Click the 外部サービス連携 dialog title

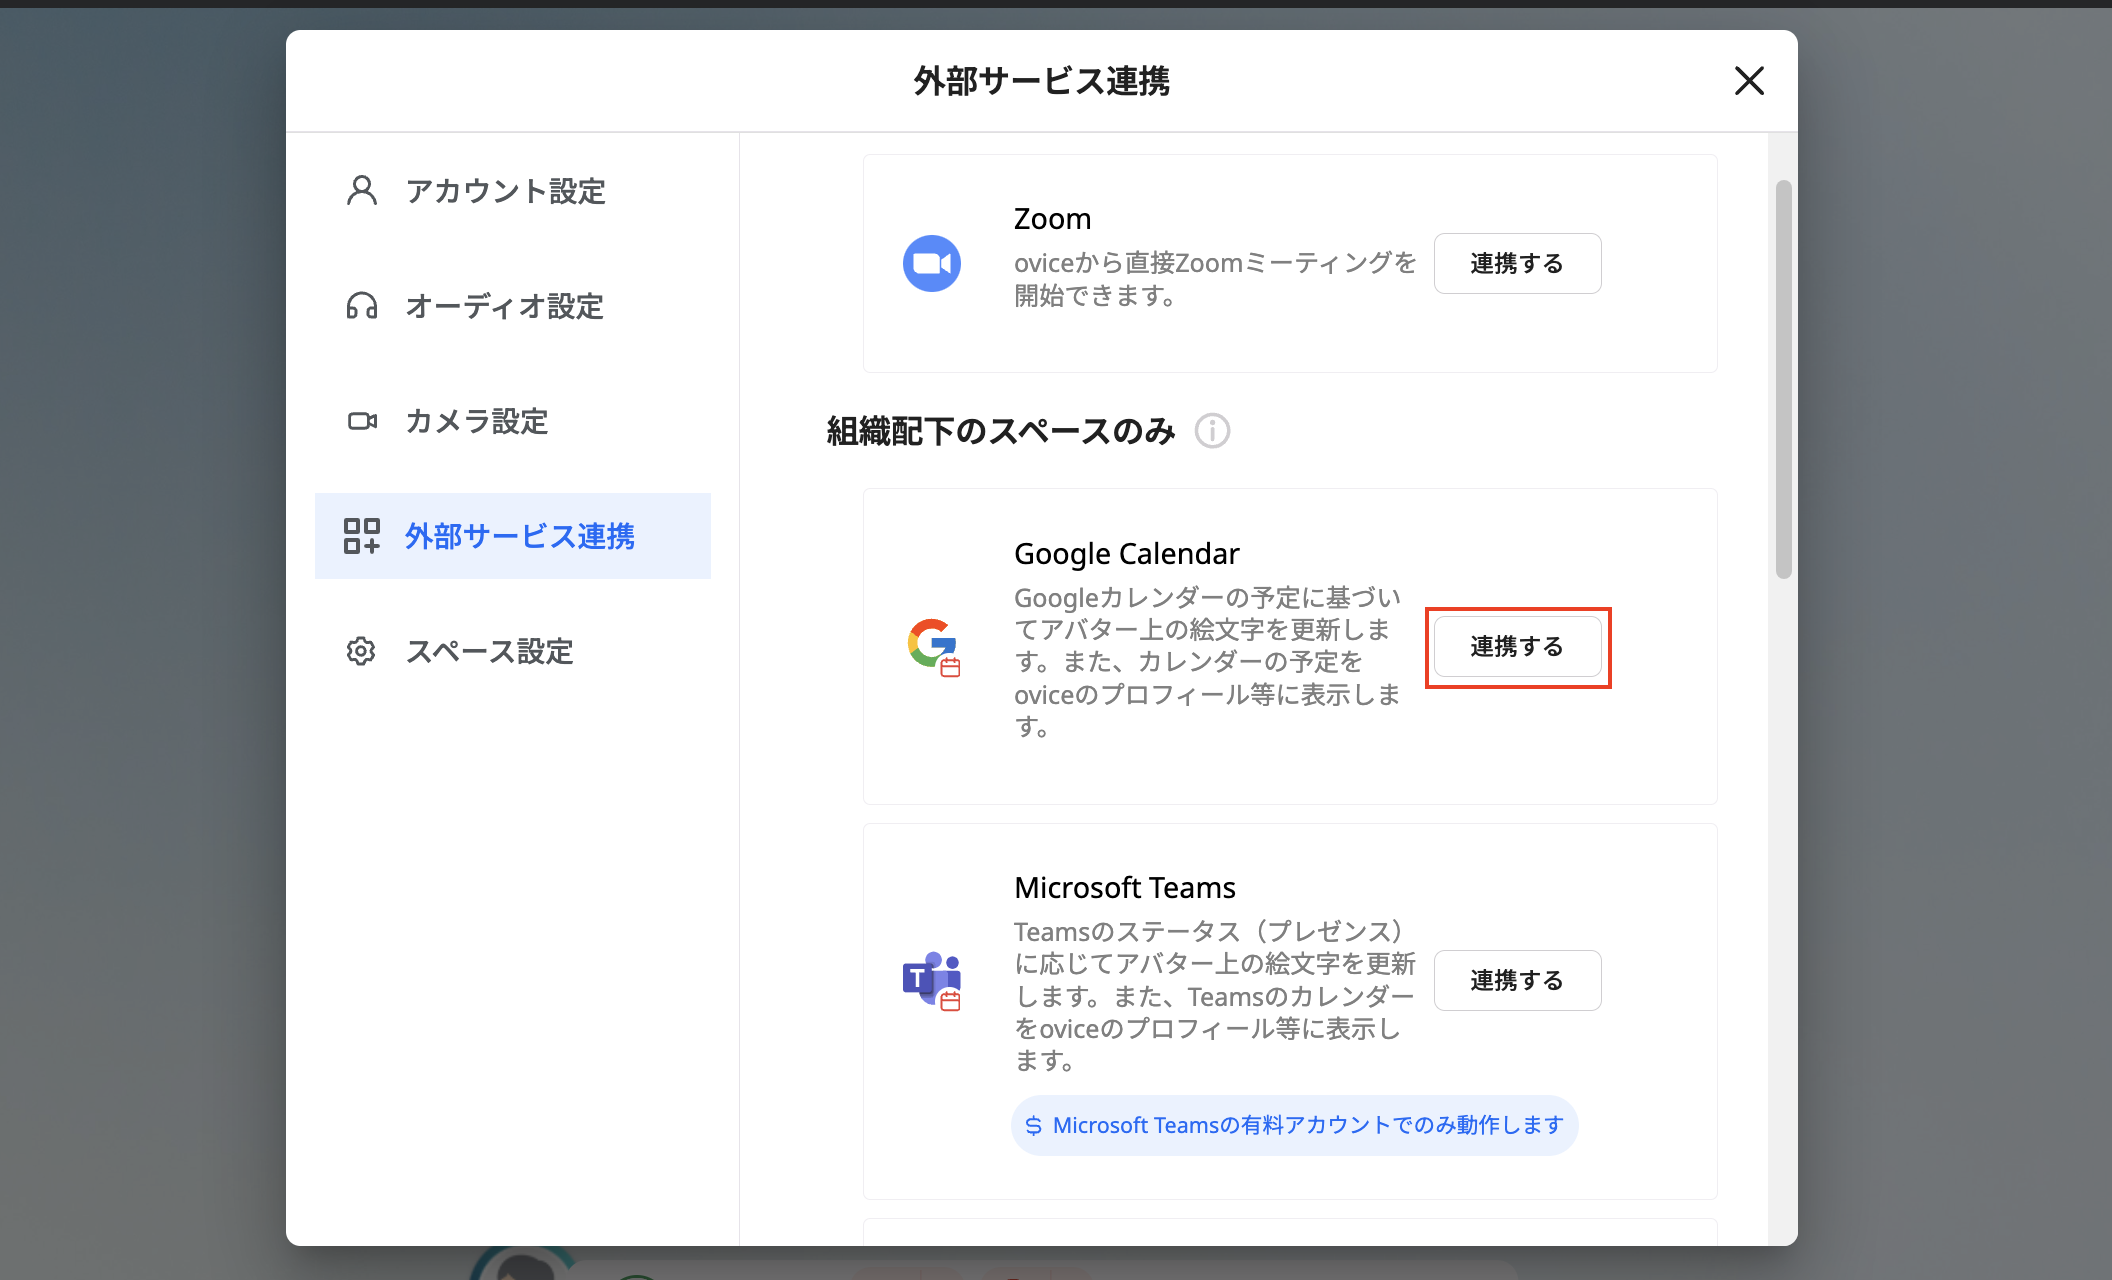pyautogui.click(x=1041, y=81)
